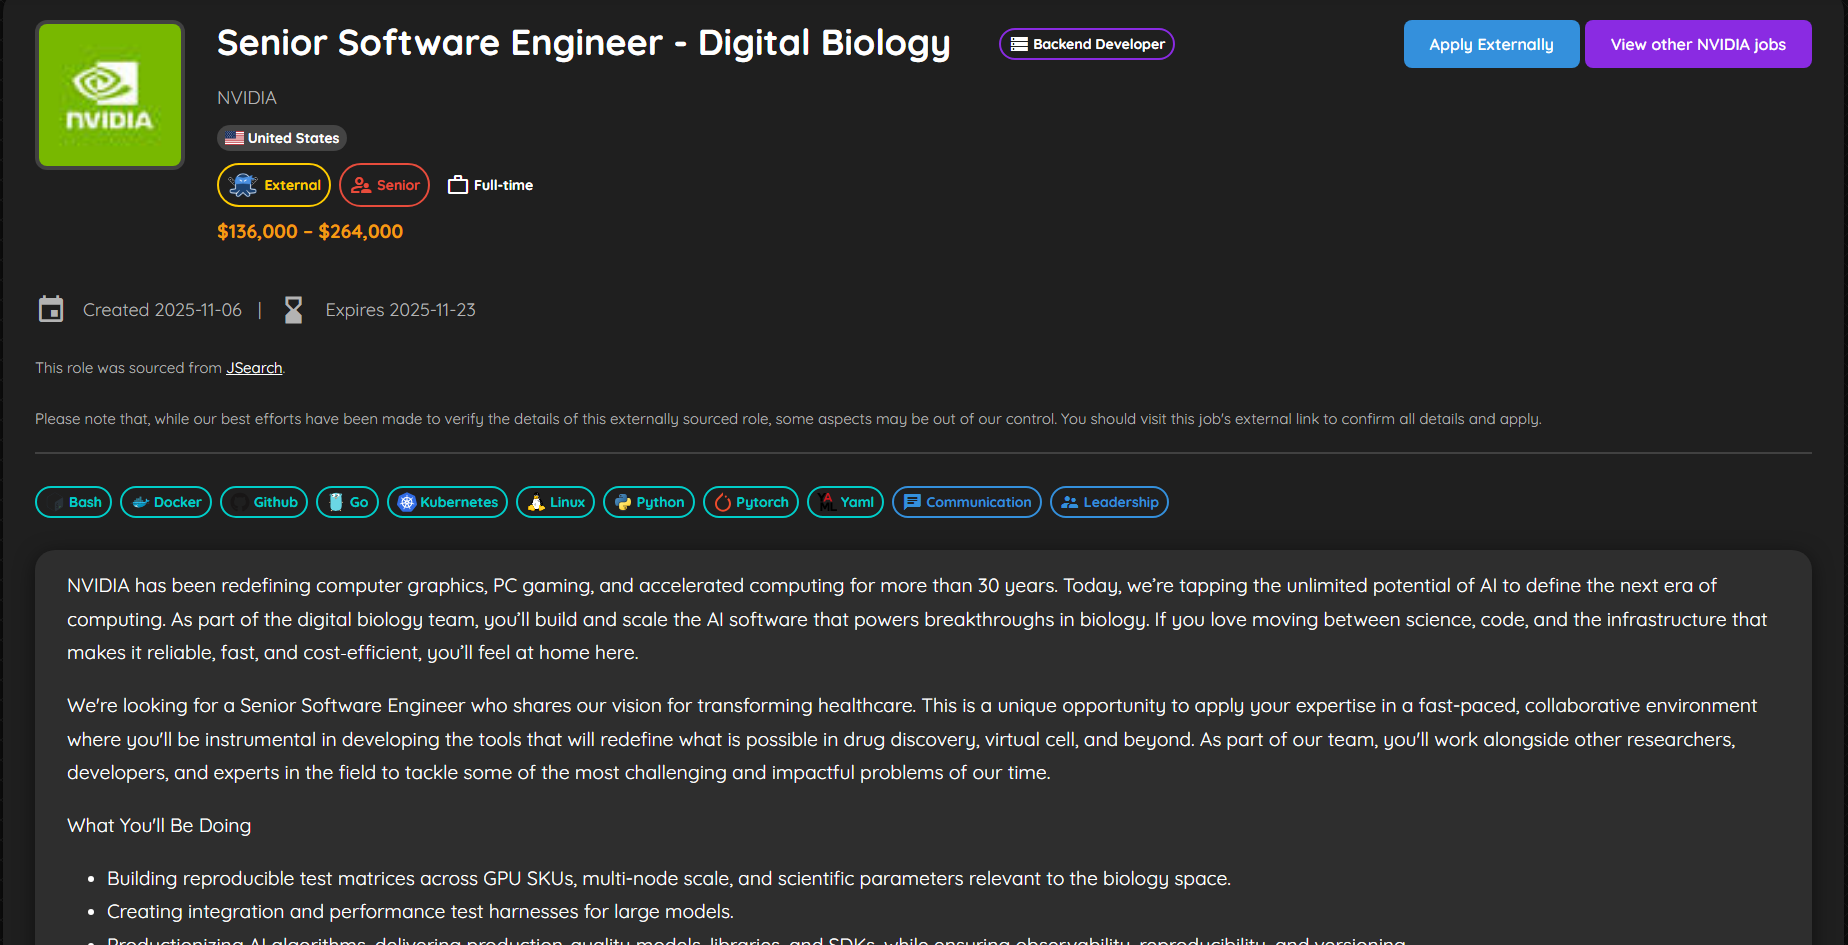Click the Kubernetes wheel icon

(406, 502)
